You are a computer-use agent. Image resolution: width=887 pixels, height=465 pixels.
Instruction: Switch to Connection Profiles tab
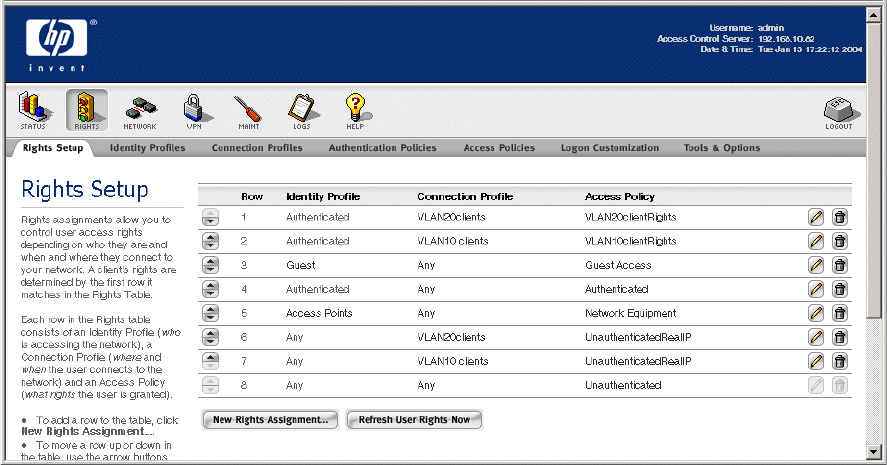pos(257,148)
